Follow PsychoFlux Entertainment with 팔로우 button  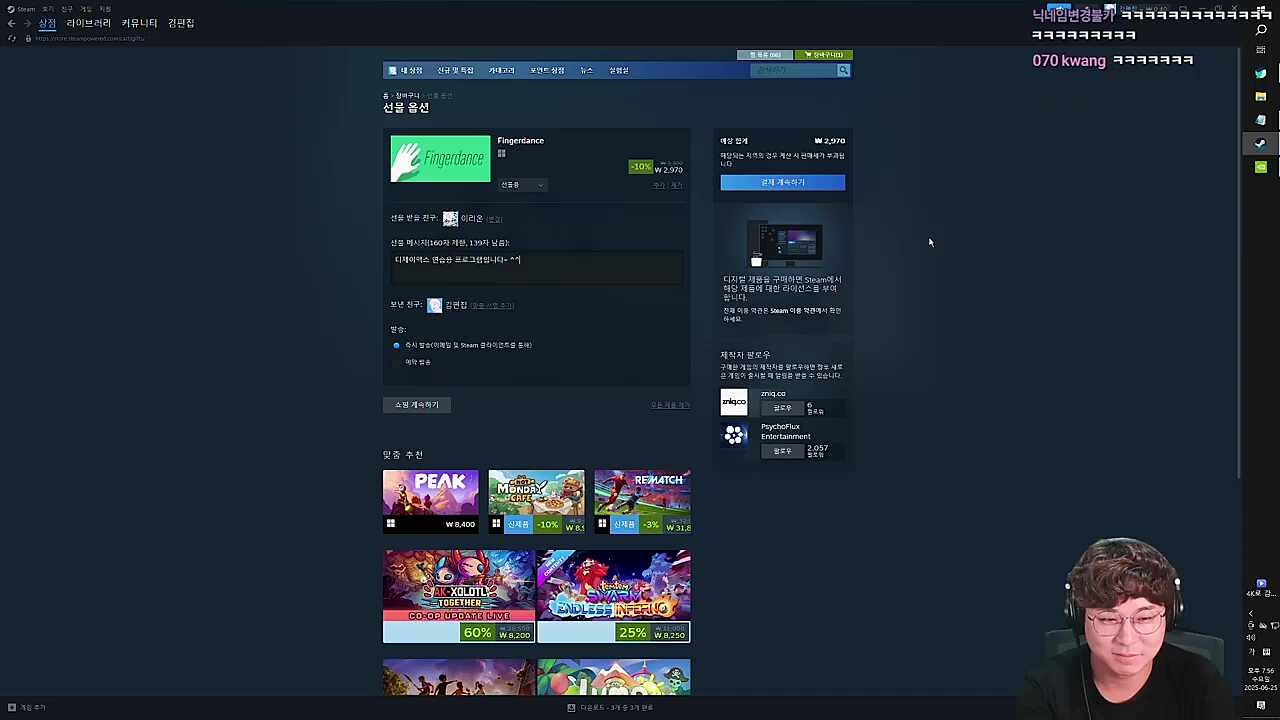pos(782,451)
